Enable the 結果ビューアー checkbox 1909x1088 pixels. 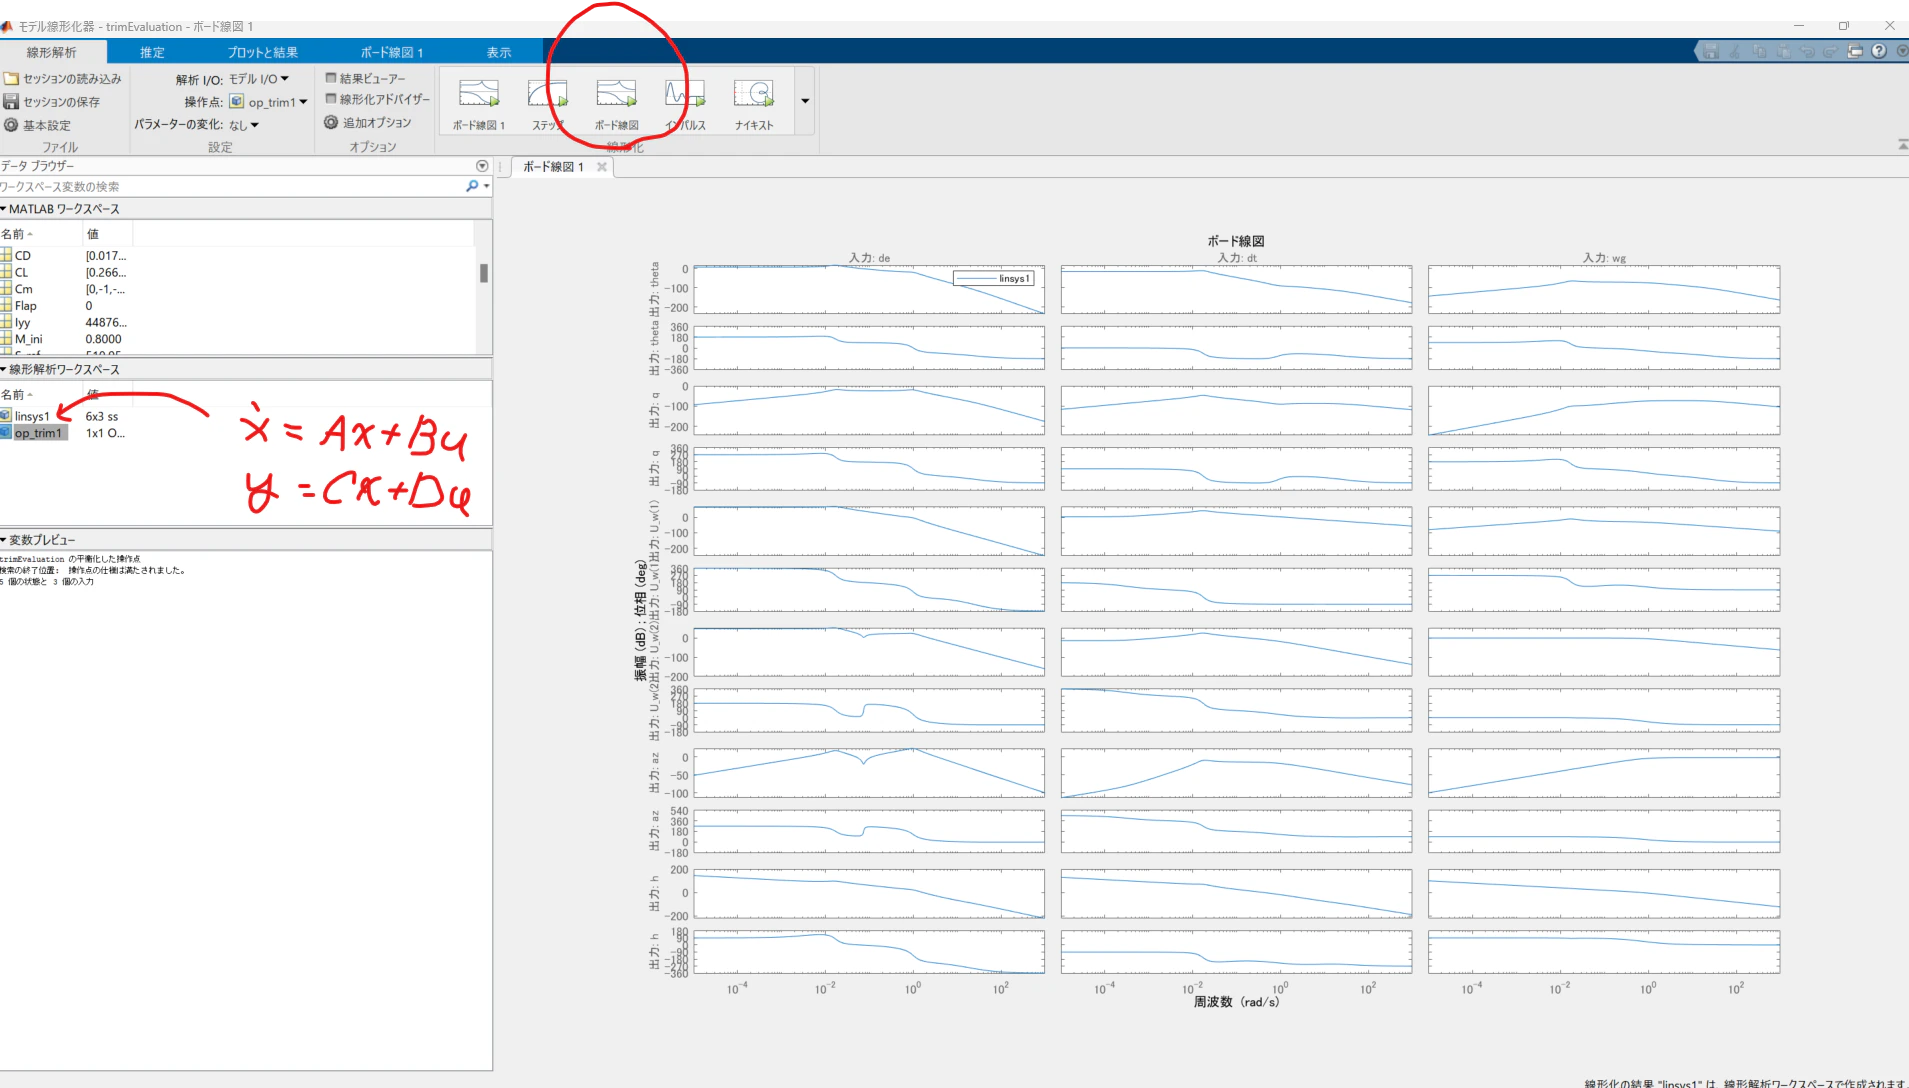click(331, 77)
